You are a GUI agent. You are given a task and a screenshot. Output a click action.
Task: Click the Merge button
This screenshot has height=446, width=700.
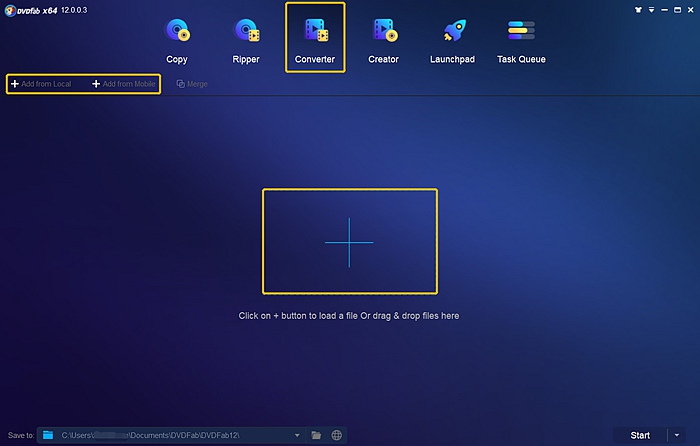[192, 84]
